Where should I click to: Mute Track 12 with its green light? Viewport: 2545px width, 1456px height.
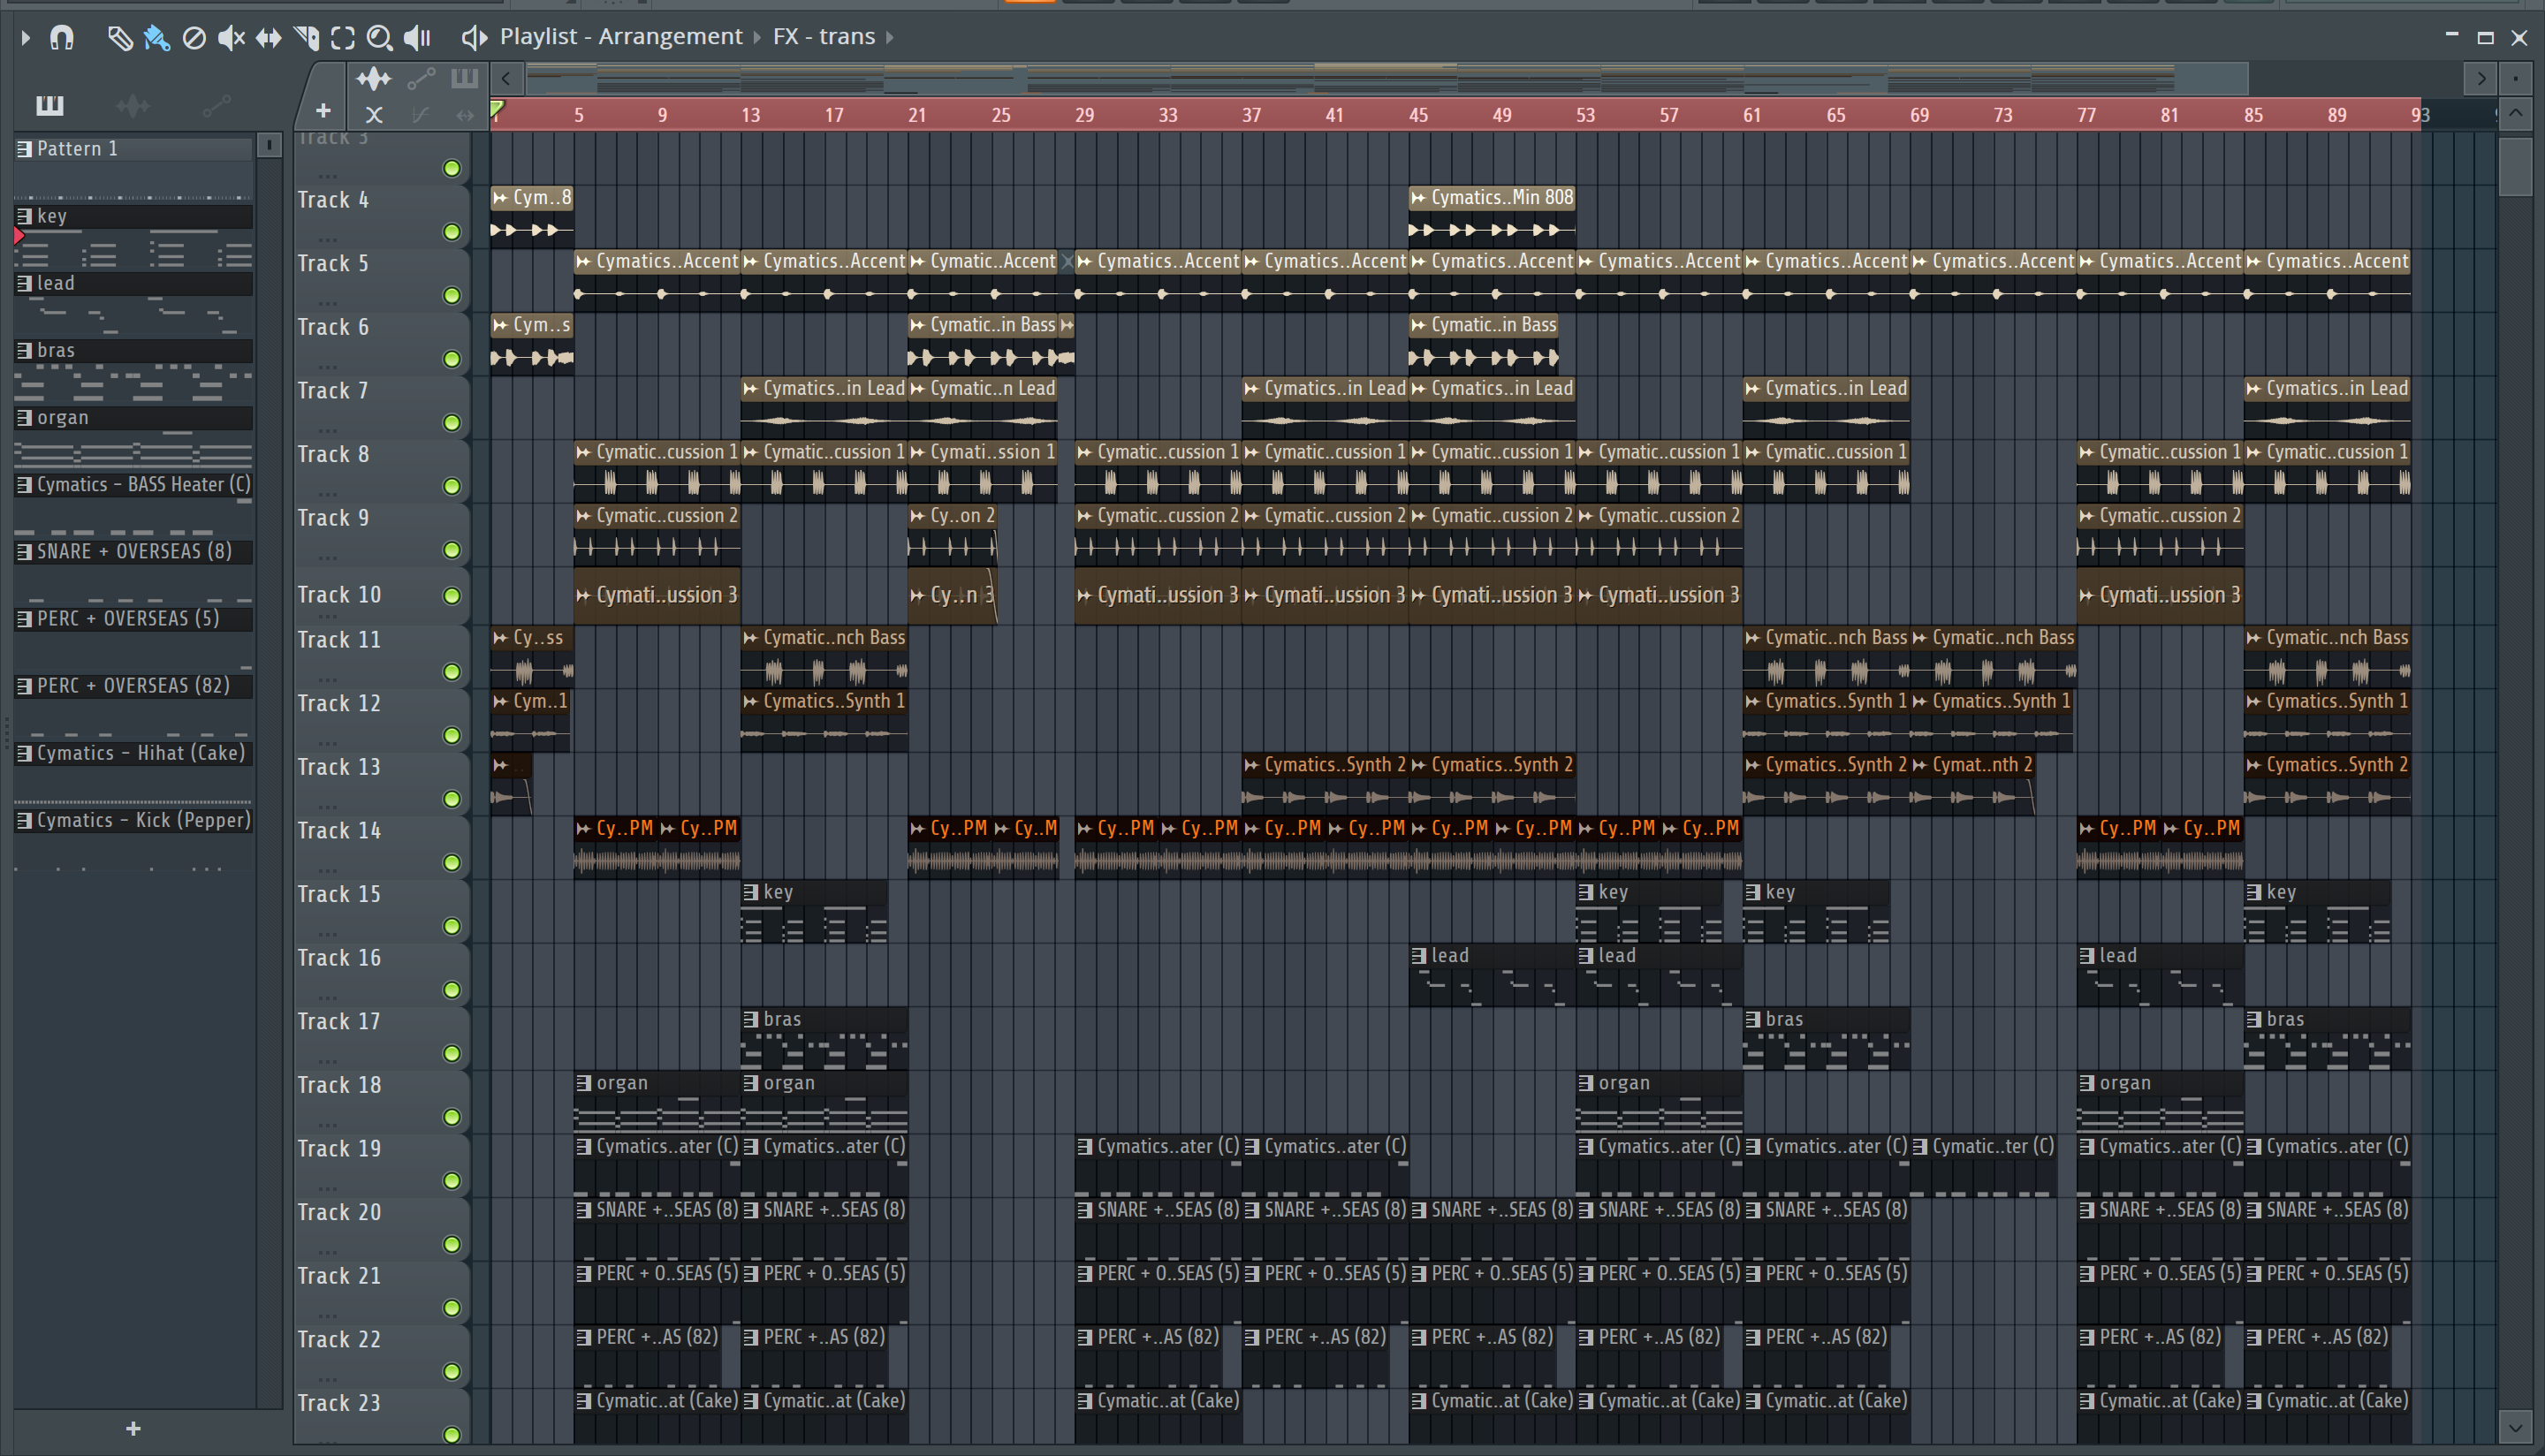[452, 736]
